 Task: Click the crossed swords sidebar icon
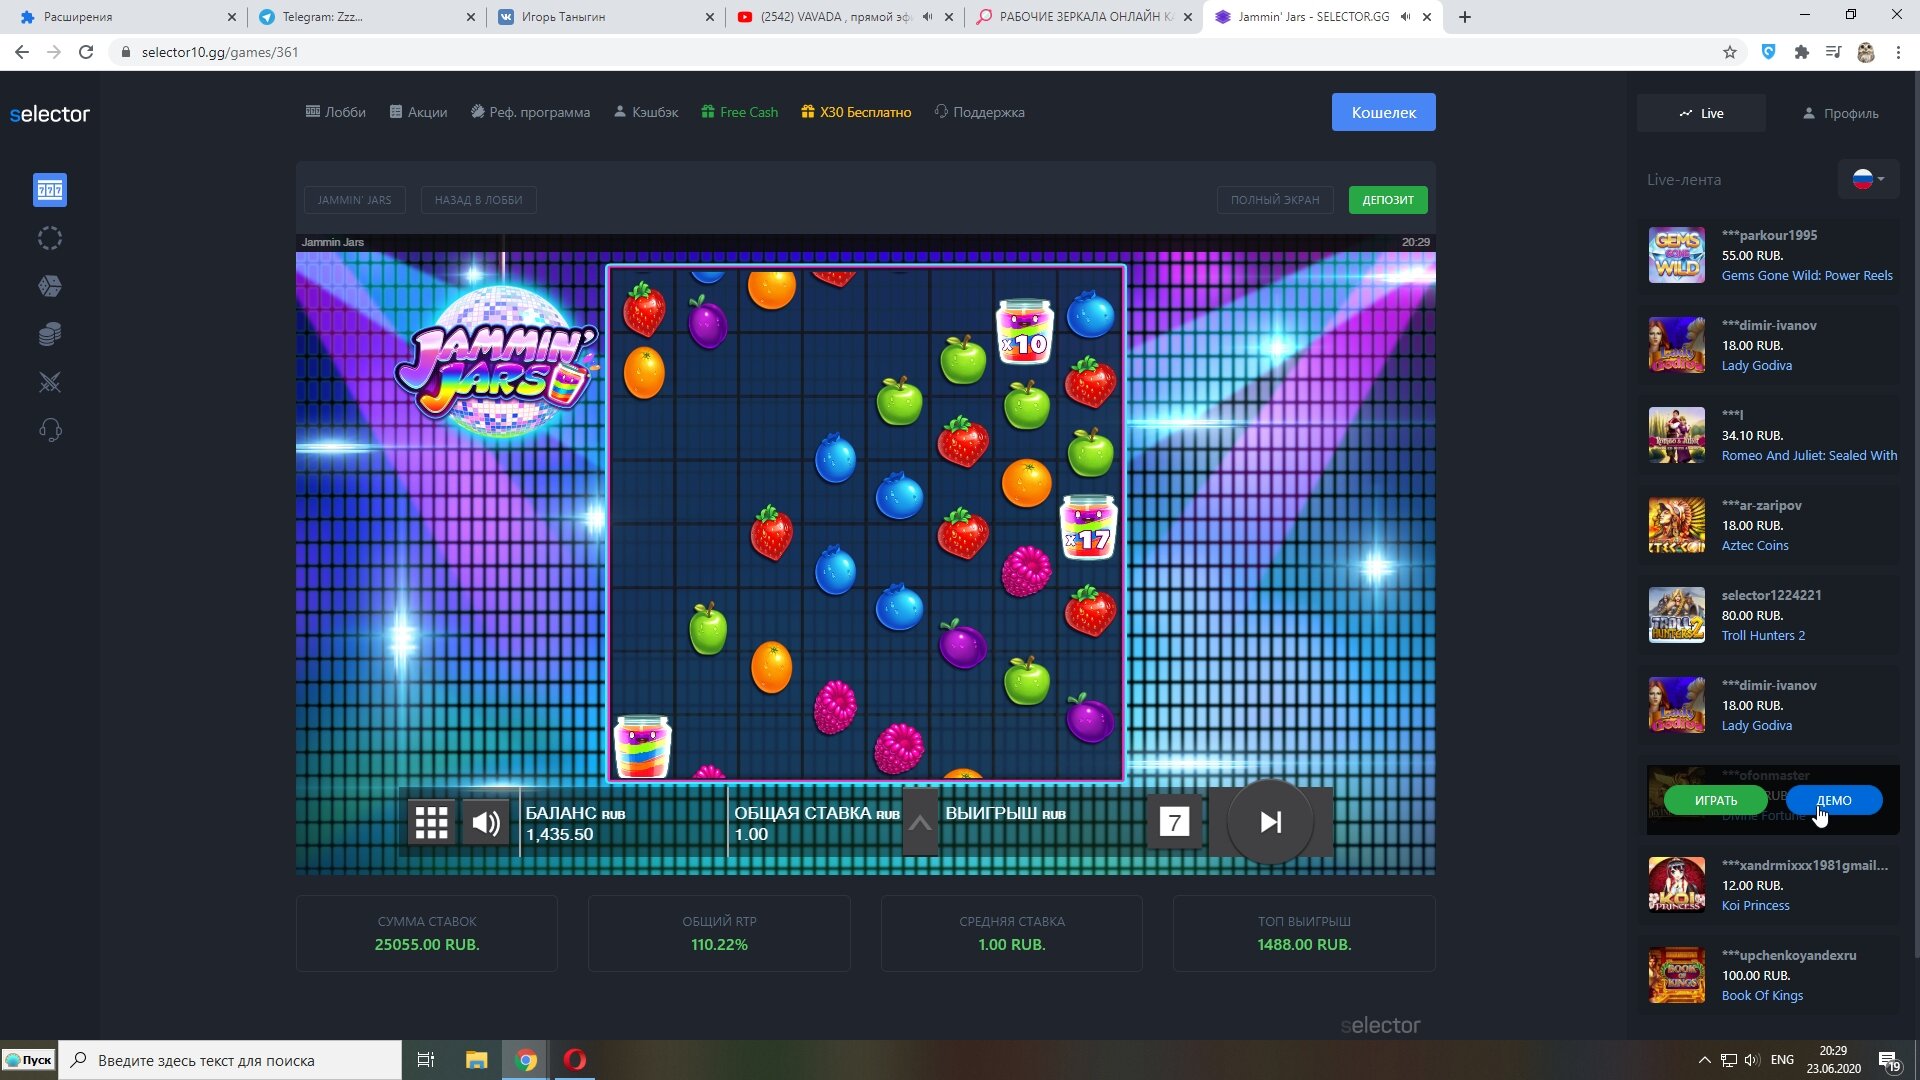click(x=49, y=382)
